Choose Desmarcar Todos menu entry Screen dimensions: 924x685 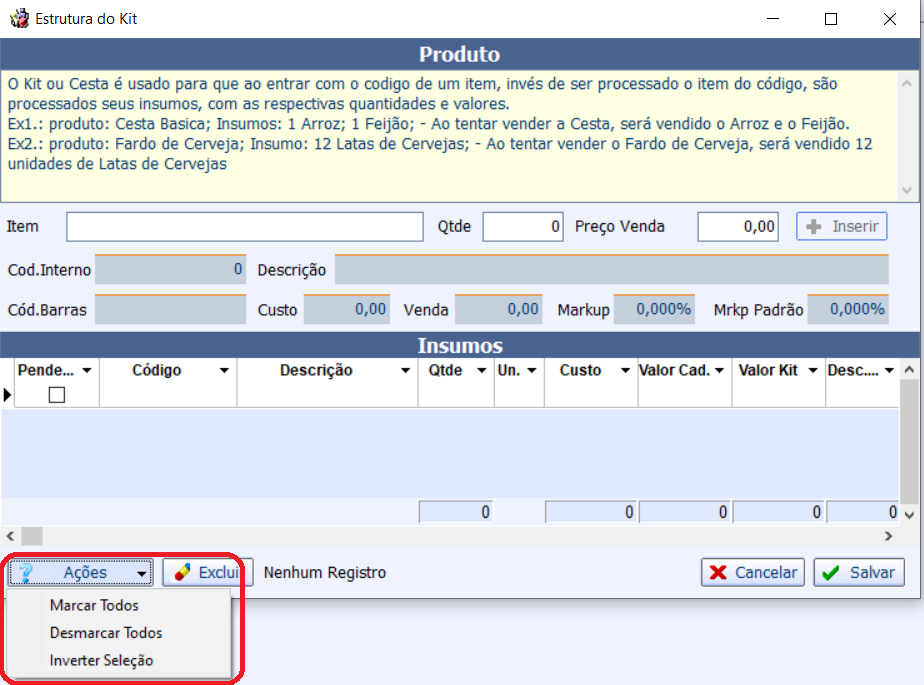[106, 633]
